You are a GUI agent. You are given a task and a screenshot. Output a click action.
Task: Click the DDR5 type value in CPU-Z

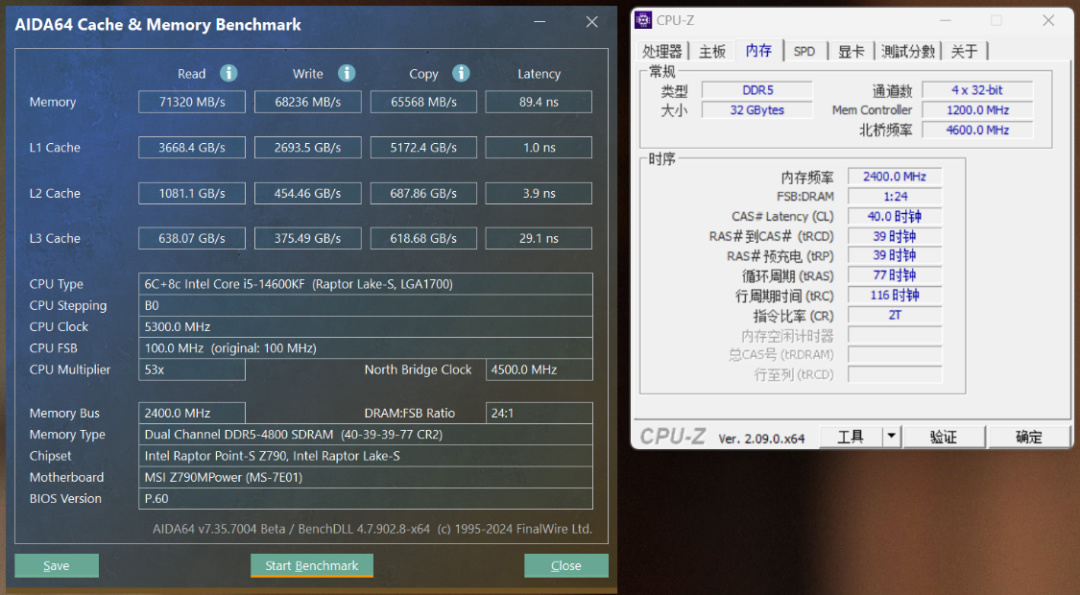[757, 90]
